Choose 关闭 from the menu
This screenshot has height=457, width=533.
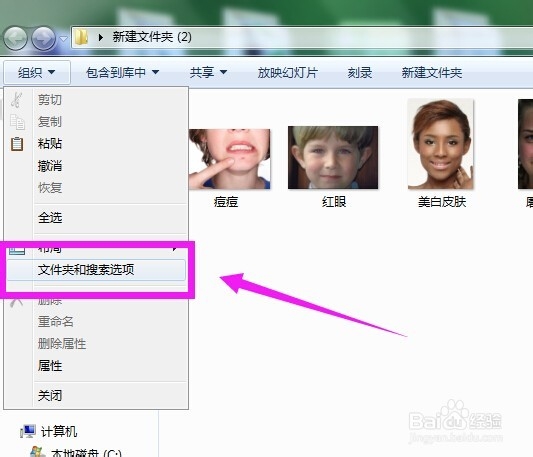[x=96, y=395]
